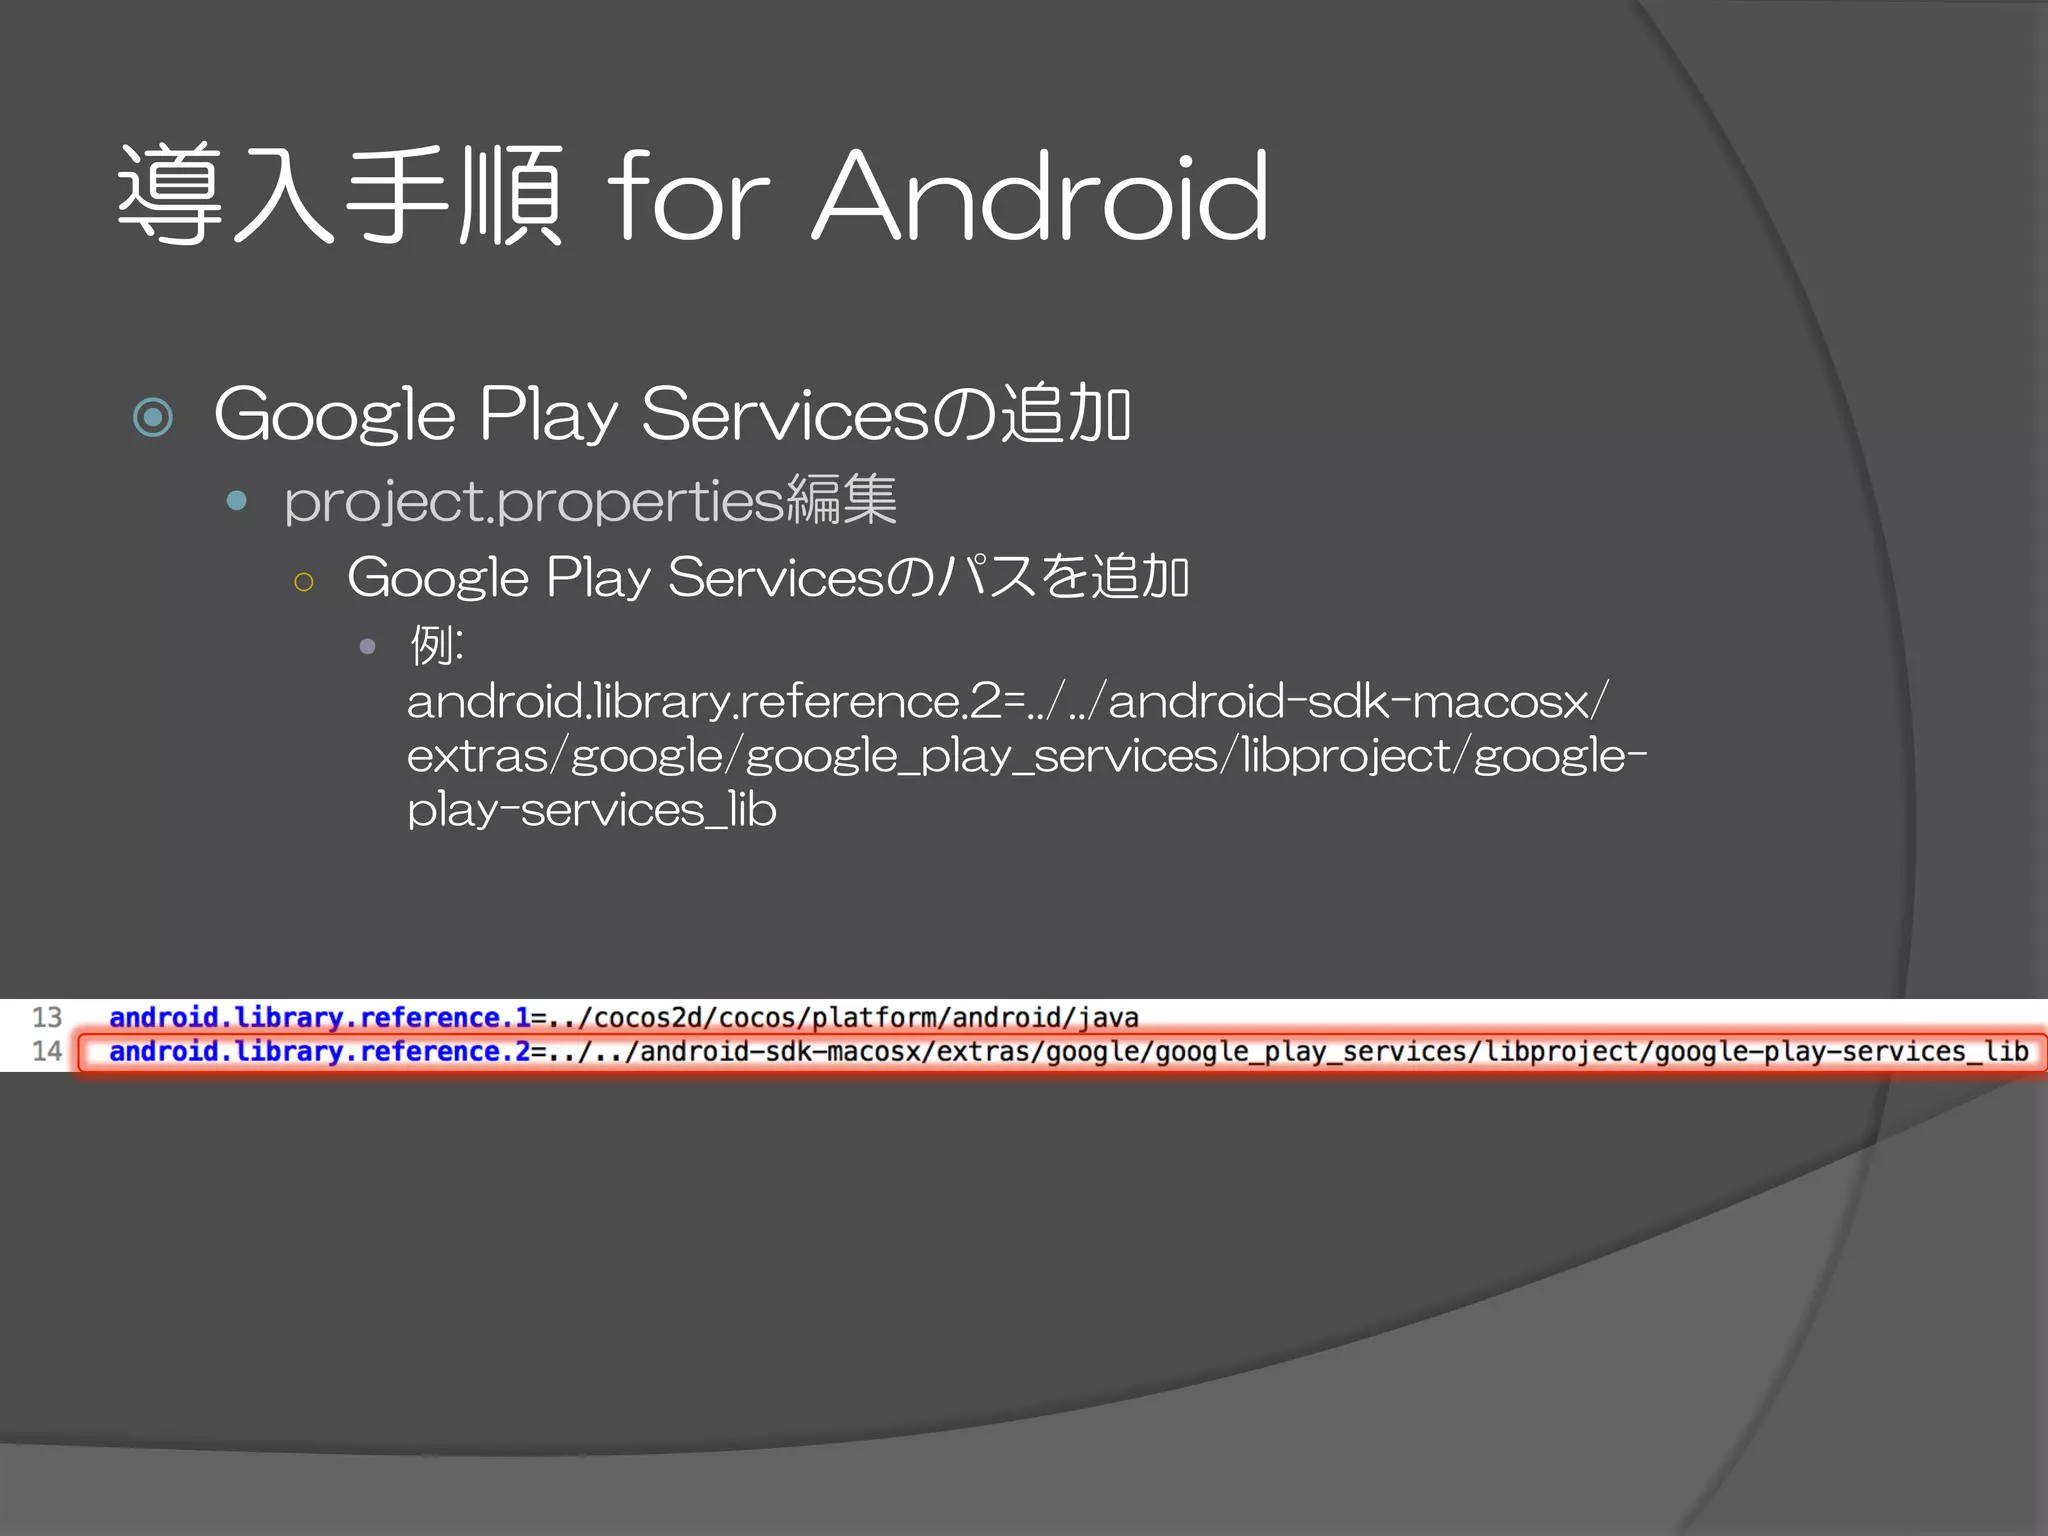Click 'Google Play Servicesのパスを追加' line

[x=768, y=577]
